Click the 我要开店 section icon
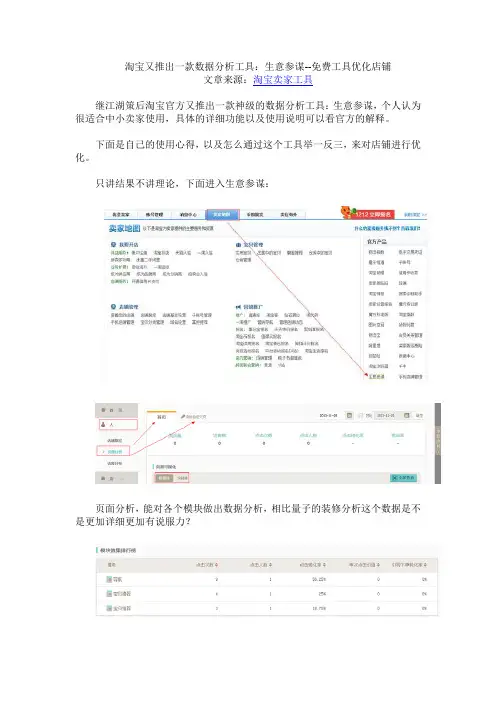The height and width of the screenshot is (702, 496). click(113, 244)
